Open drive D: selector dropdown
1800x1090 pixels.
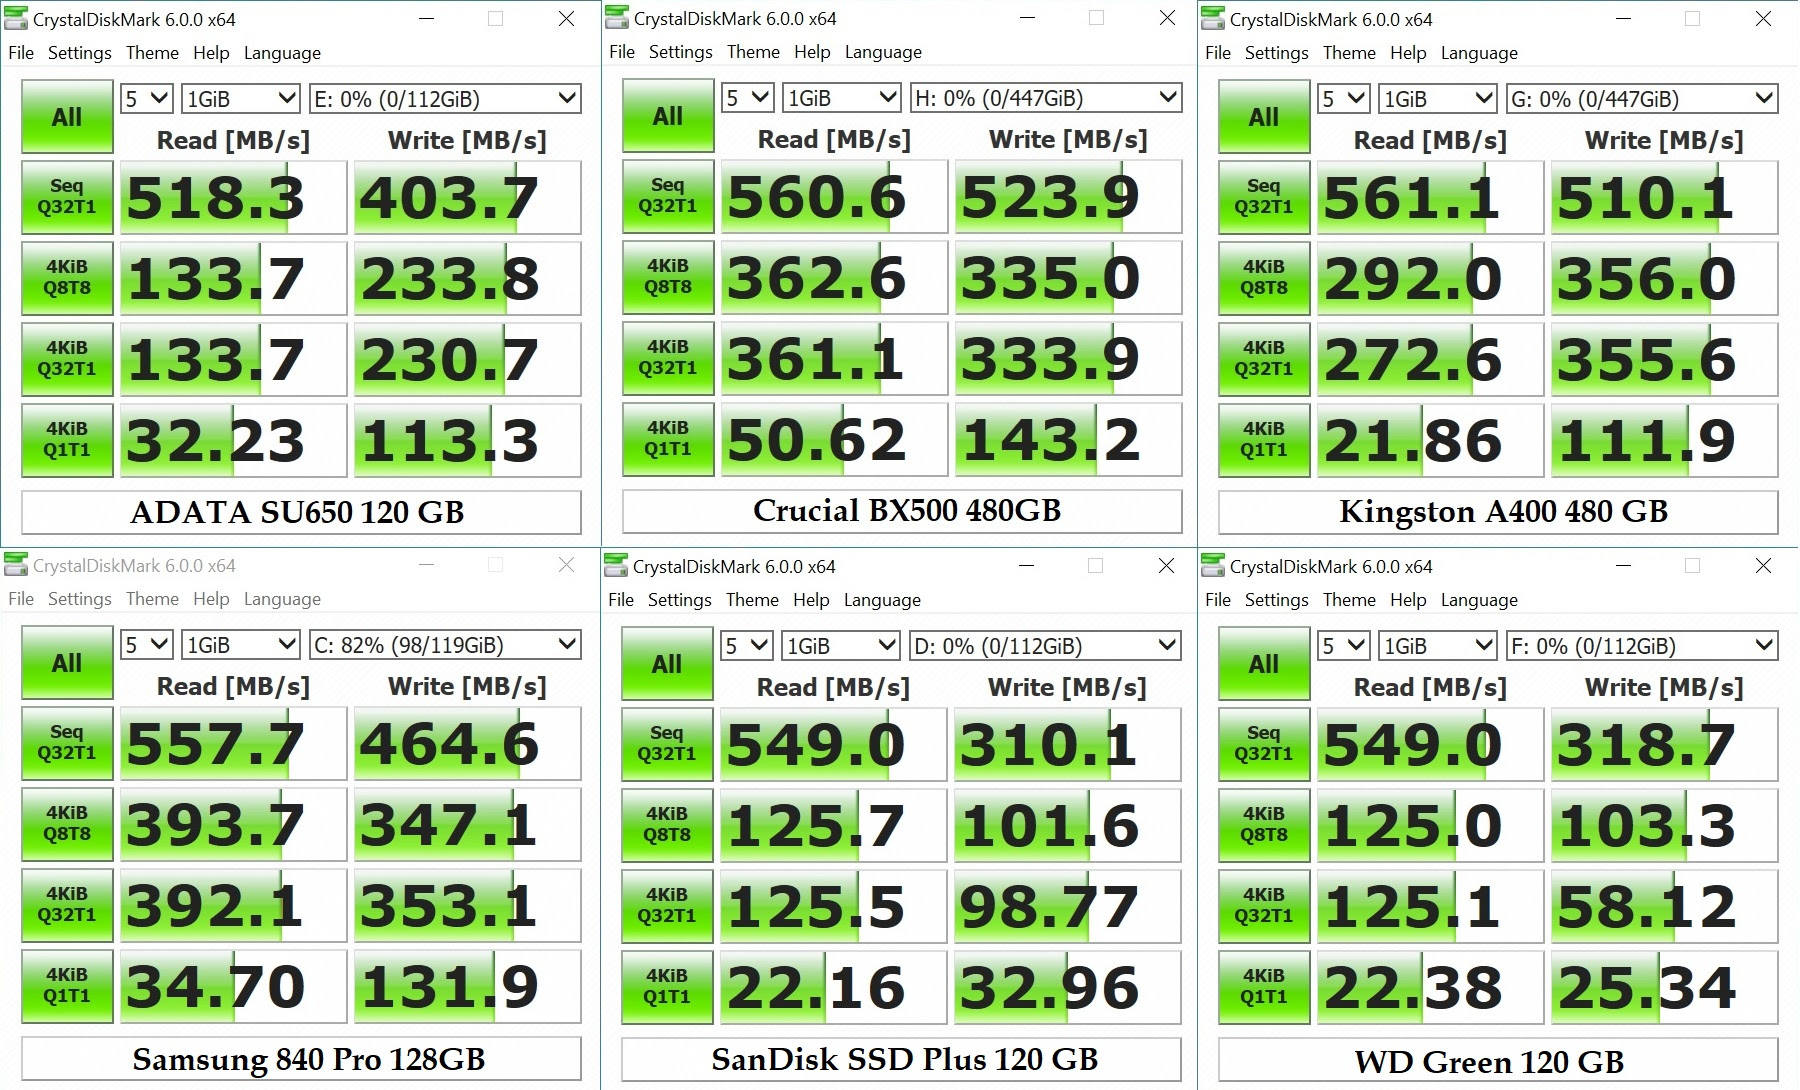[1045, 645]
